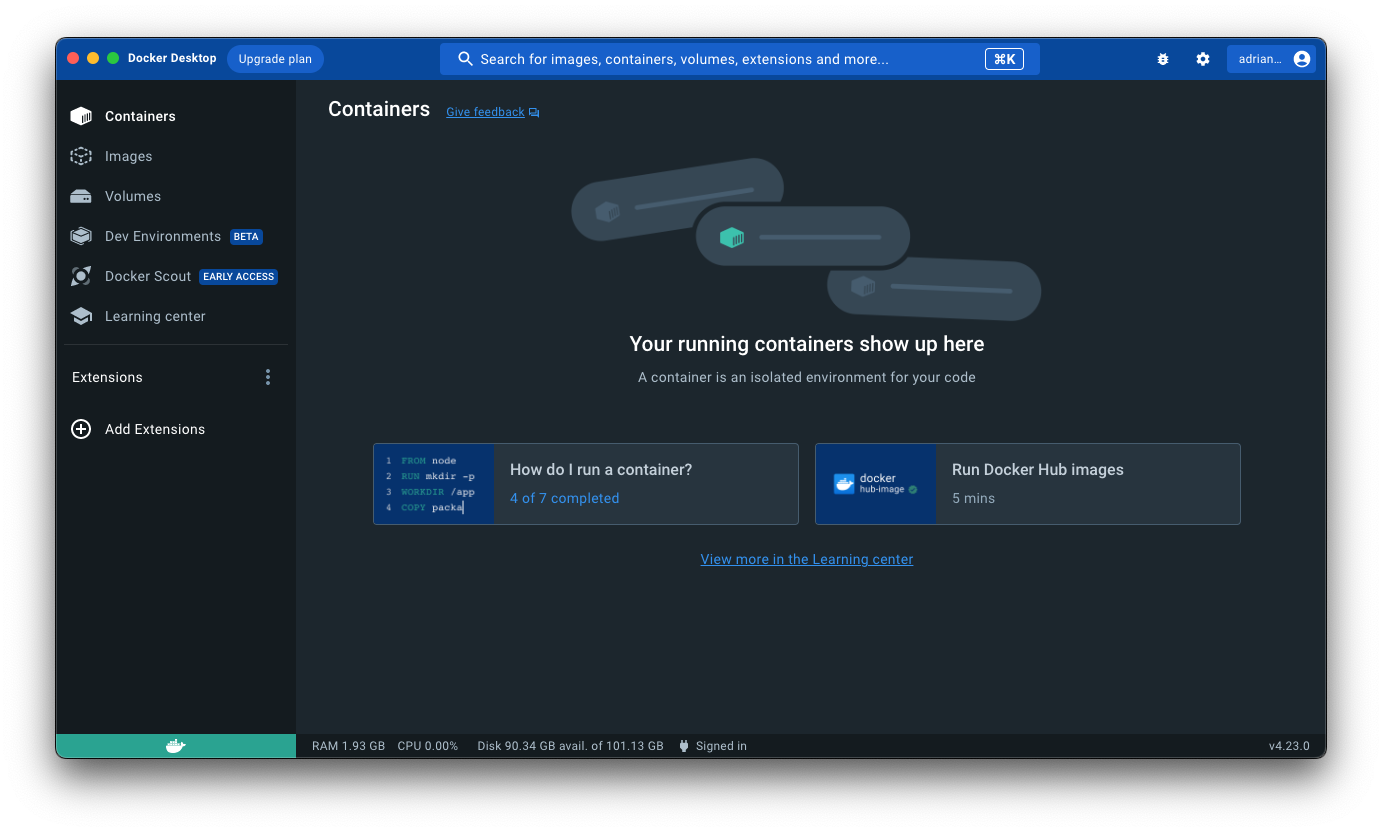The height and width of the screenshot is (832, 1382).
Task: Click the plus icon next to Add Extensions
Action: point(80,429)
